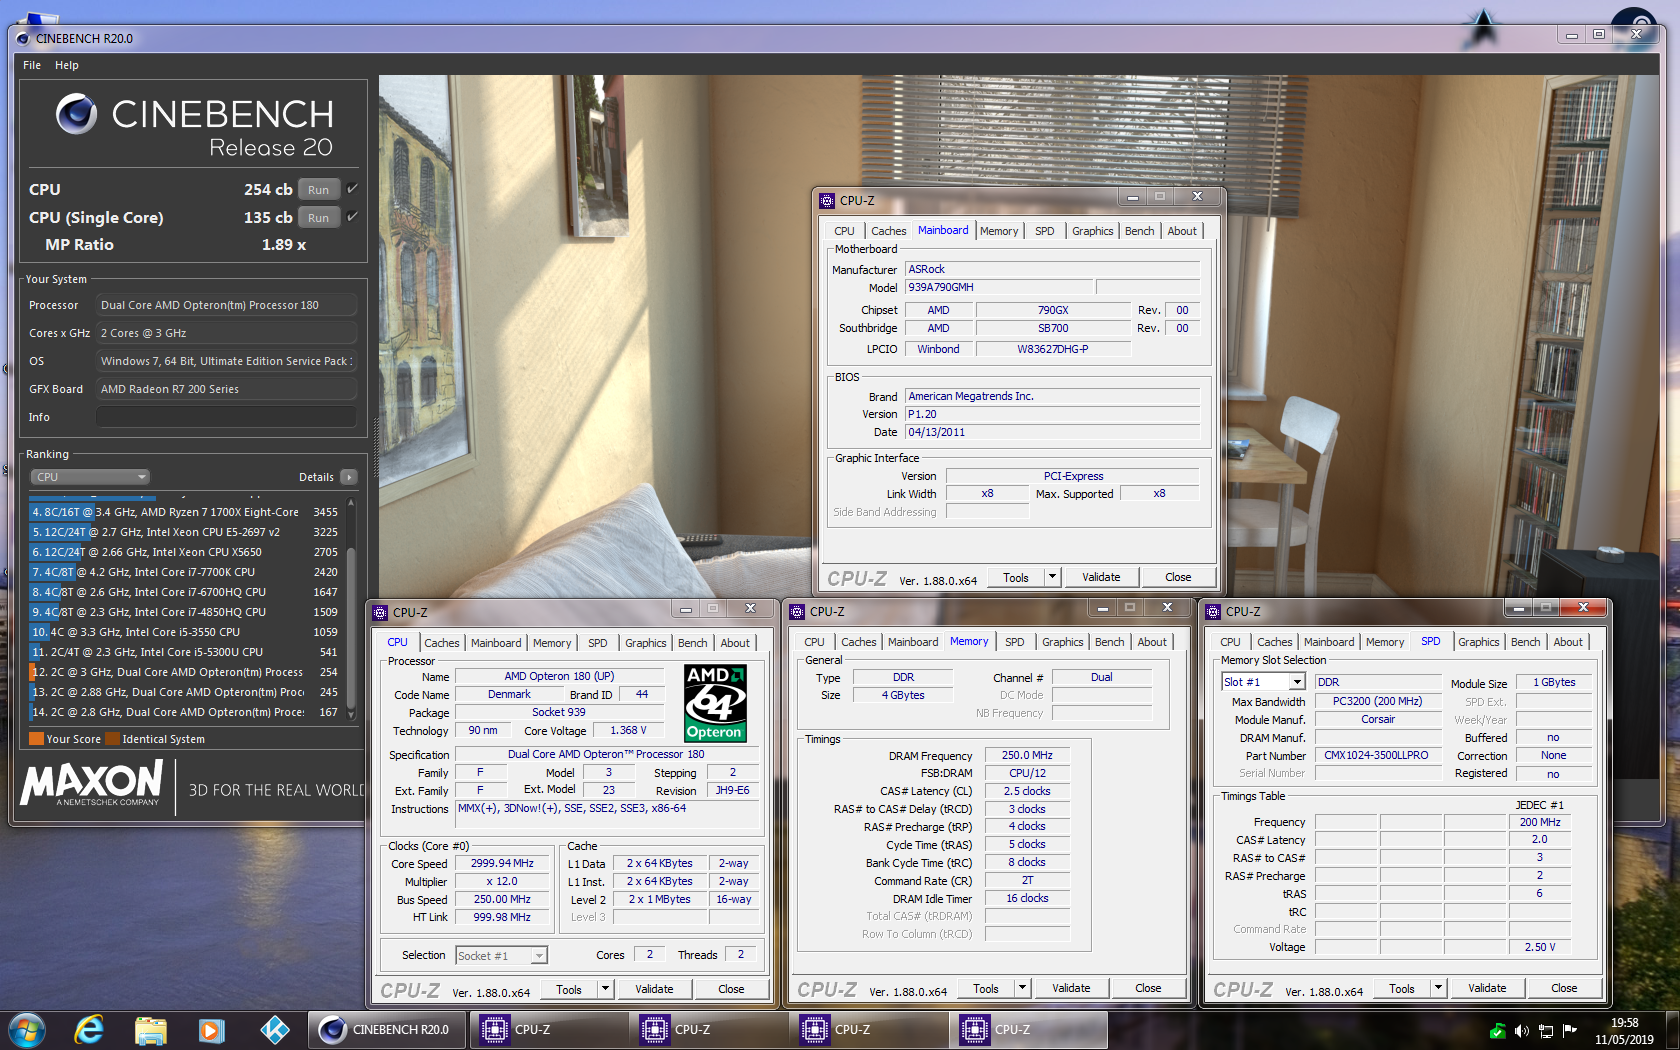Click Close button in Memory CPU-Z window
The height and width of the screenshot is (1050, 1680).
(1148, 988)
